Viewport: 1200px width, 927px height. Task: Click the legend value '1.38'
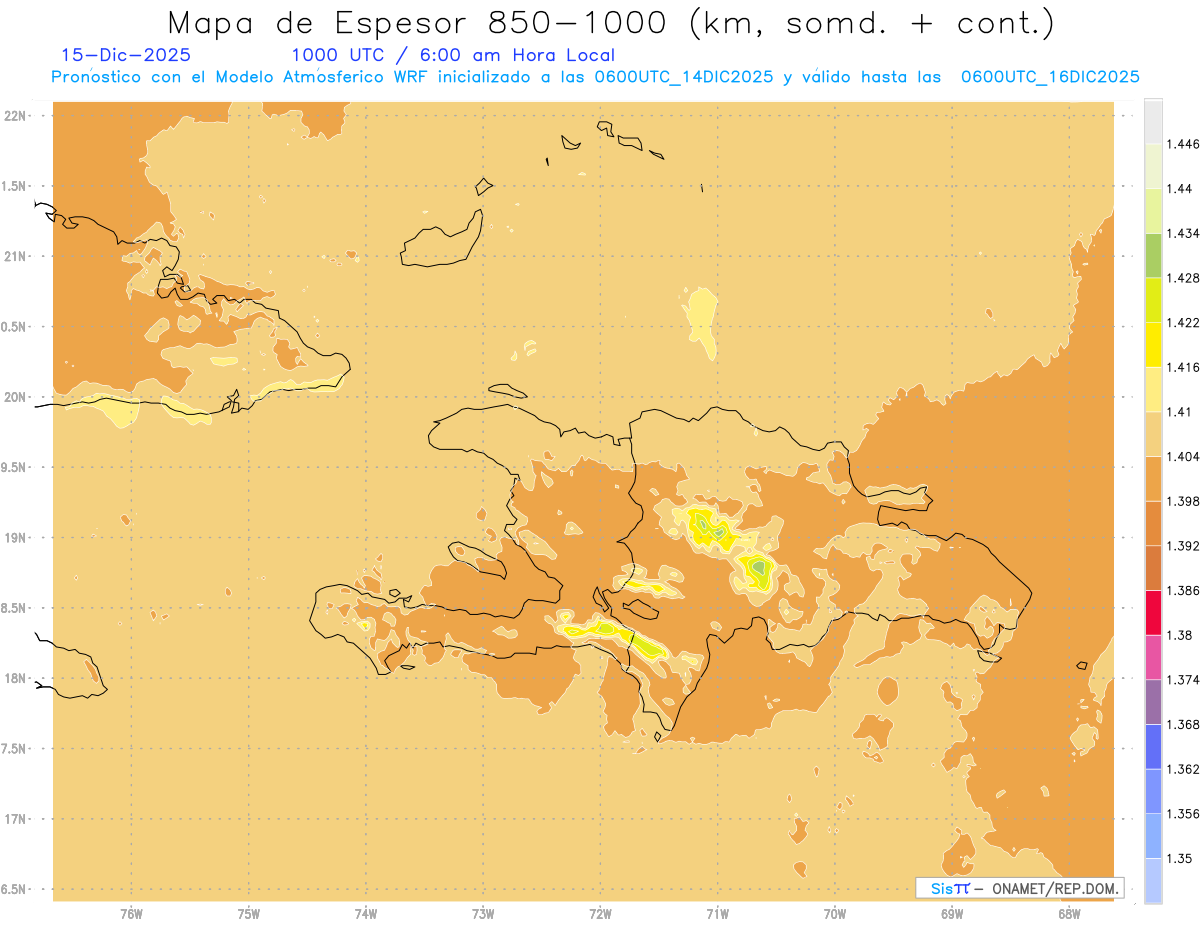1179,635
